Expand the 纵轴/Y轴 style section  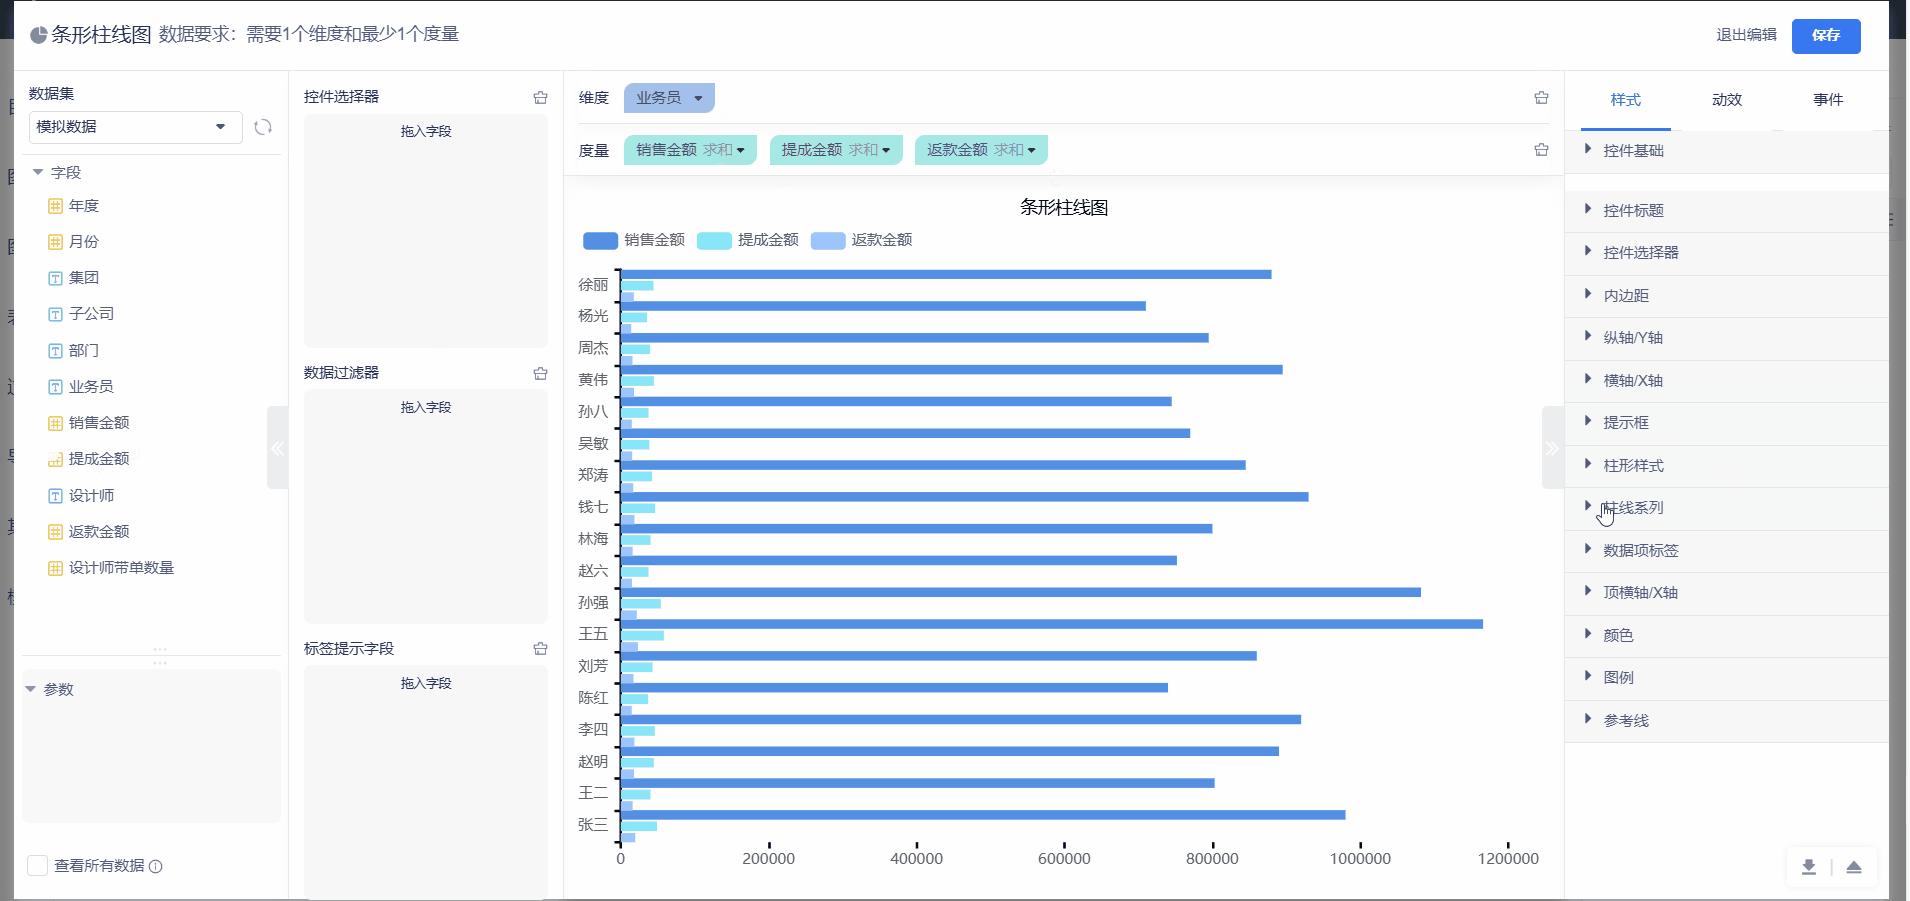[x=1726, y=338]
